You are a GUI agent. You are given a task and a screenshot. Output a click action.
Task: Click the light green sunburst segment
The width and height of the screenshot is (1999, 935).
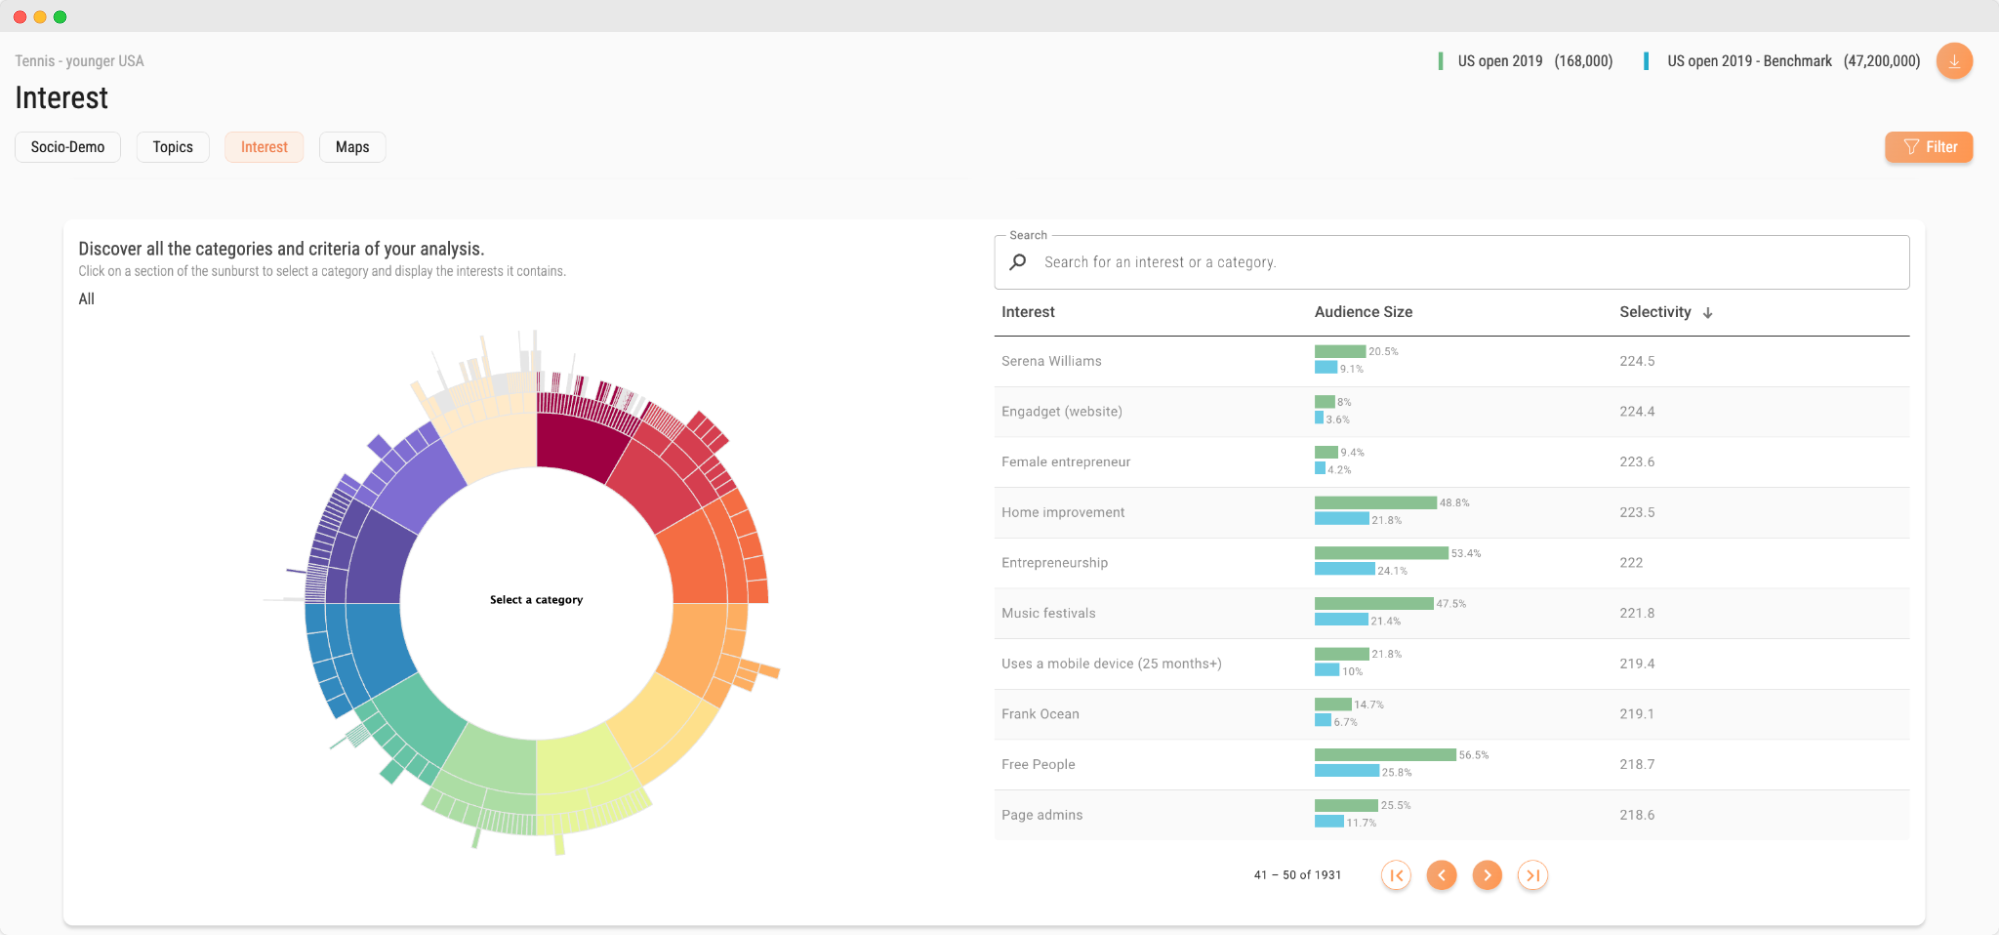point(493,762)
